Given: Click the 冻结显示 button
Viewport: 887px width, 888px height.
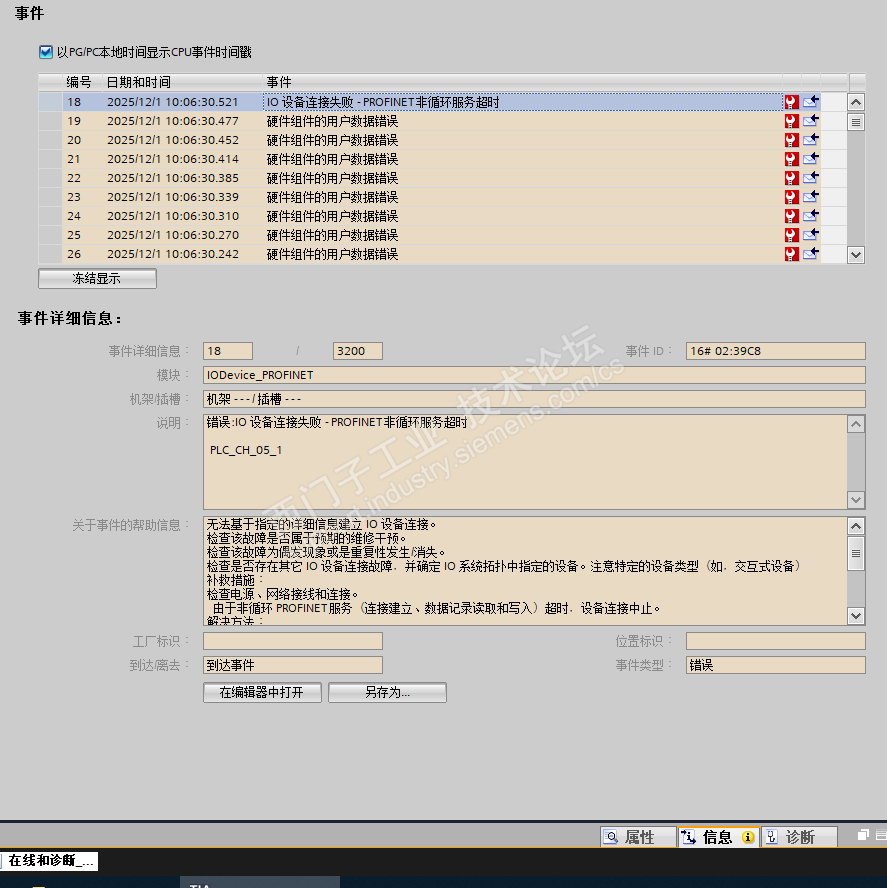Looking at the screenshot, I should (97, 279).
